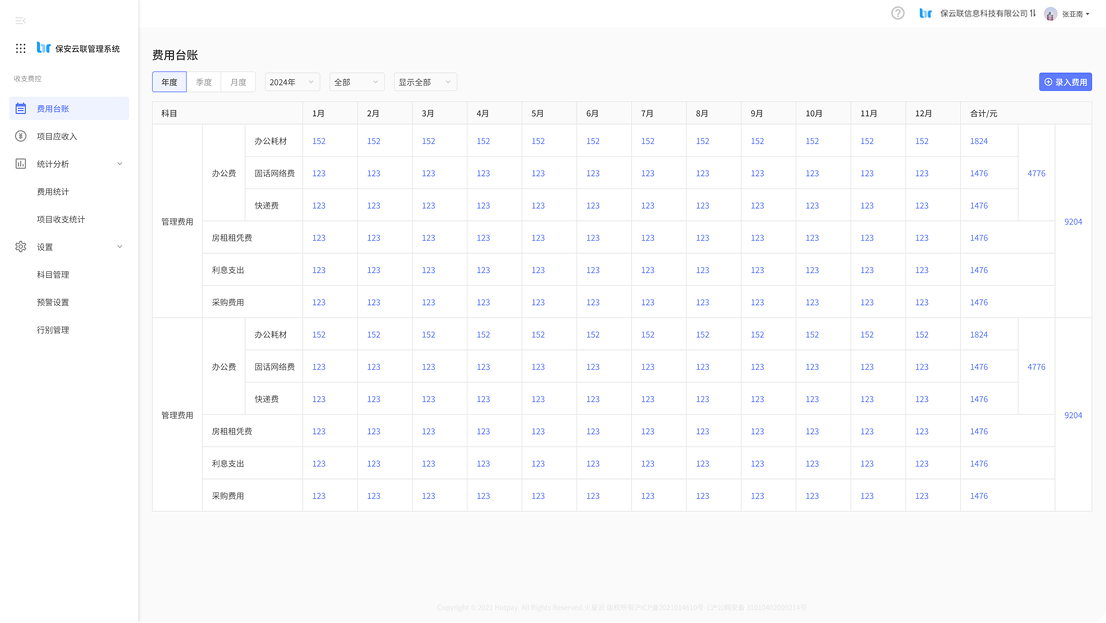Open the app grid launcher icon
1106x623 pixels.
pyautogui.click(x=20, y=48)
